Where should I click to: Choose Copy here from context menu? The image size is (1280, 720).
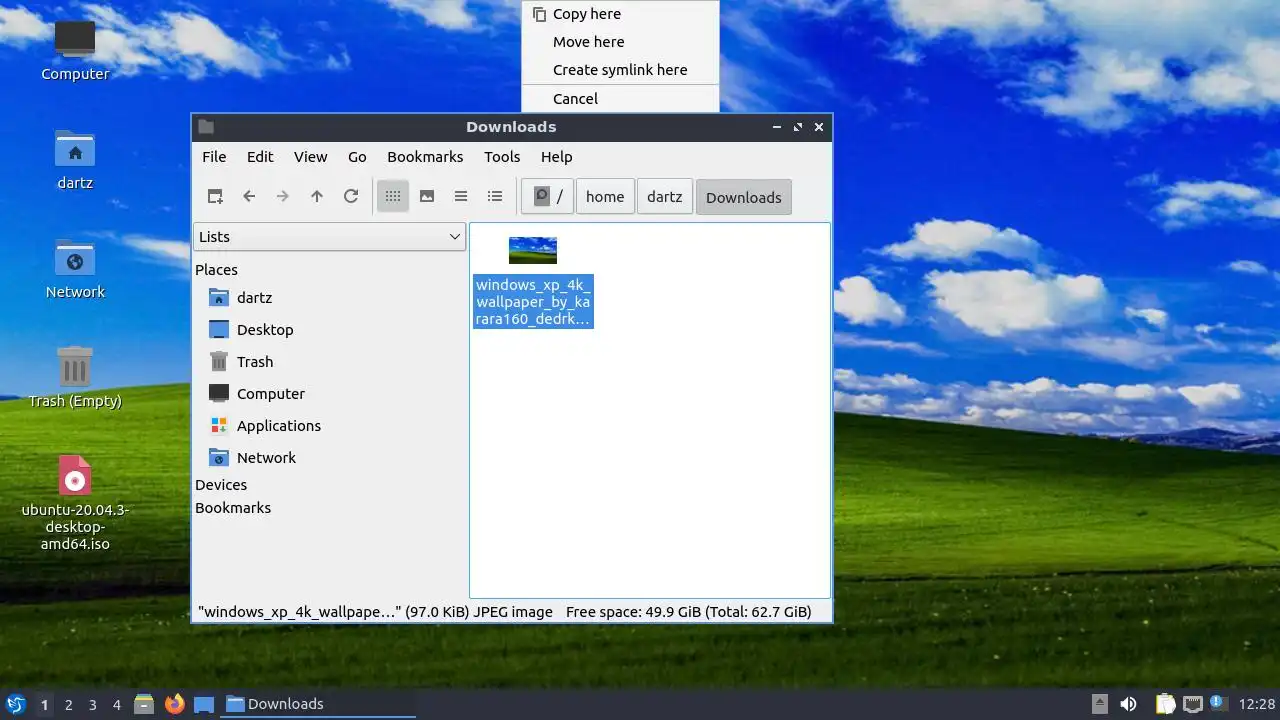pos(620,14)
